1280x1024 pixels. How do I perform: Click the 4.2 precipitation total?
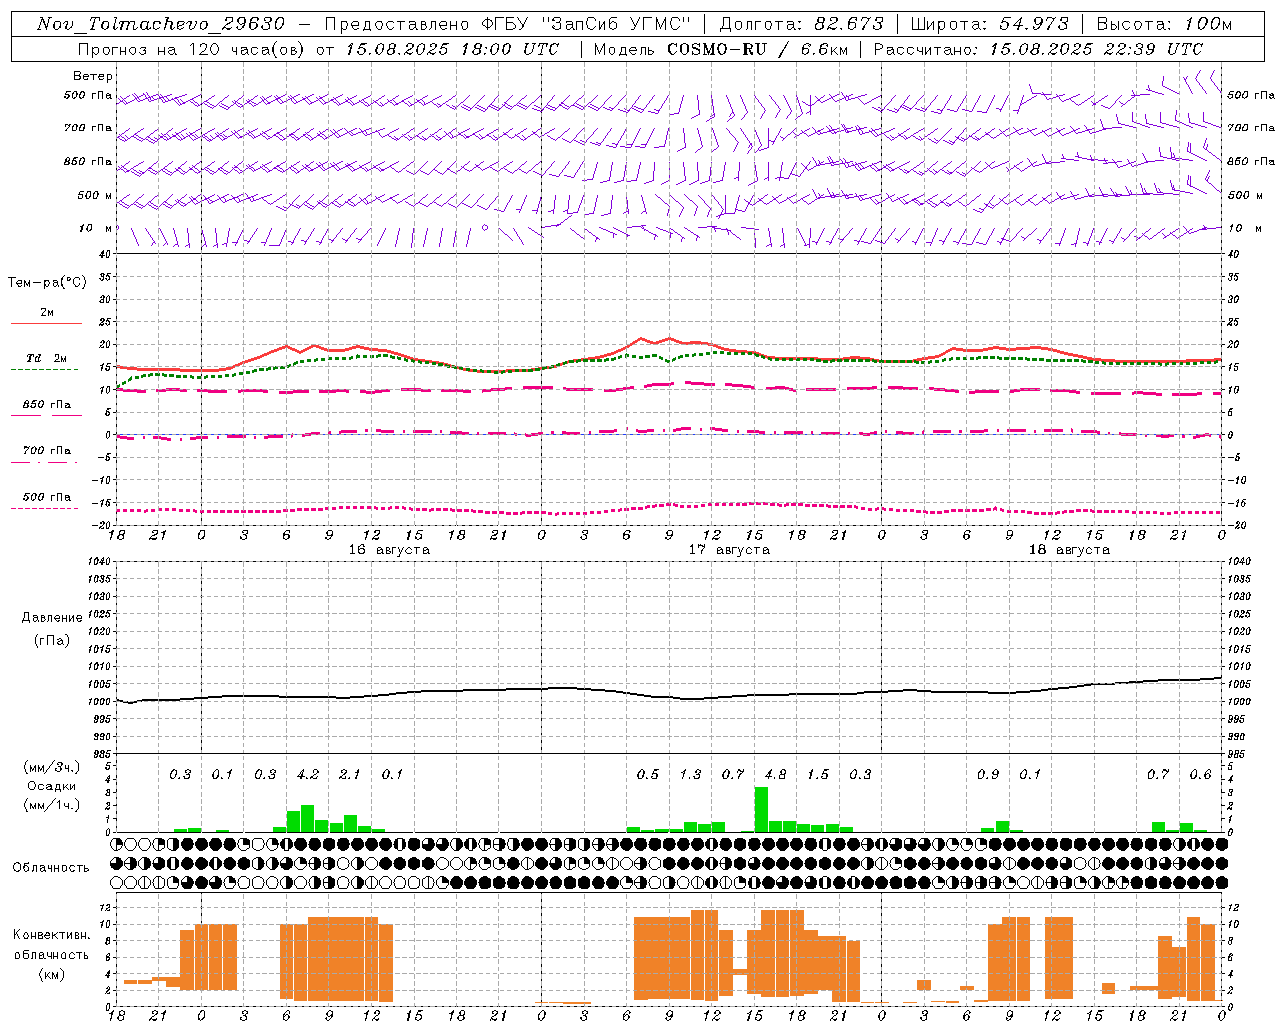[308, 774]
